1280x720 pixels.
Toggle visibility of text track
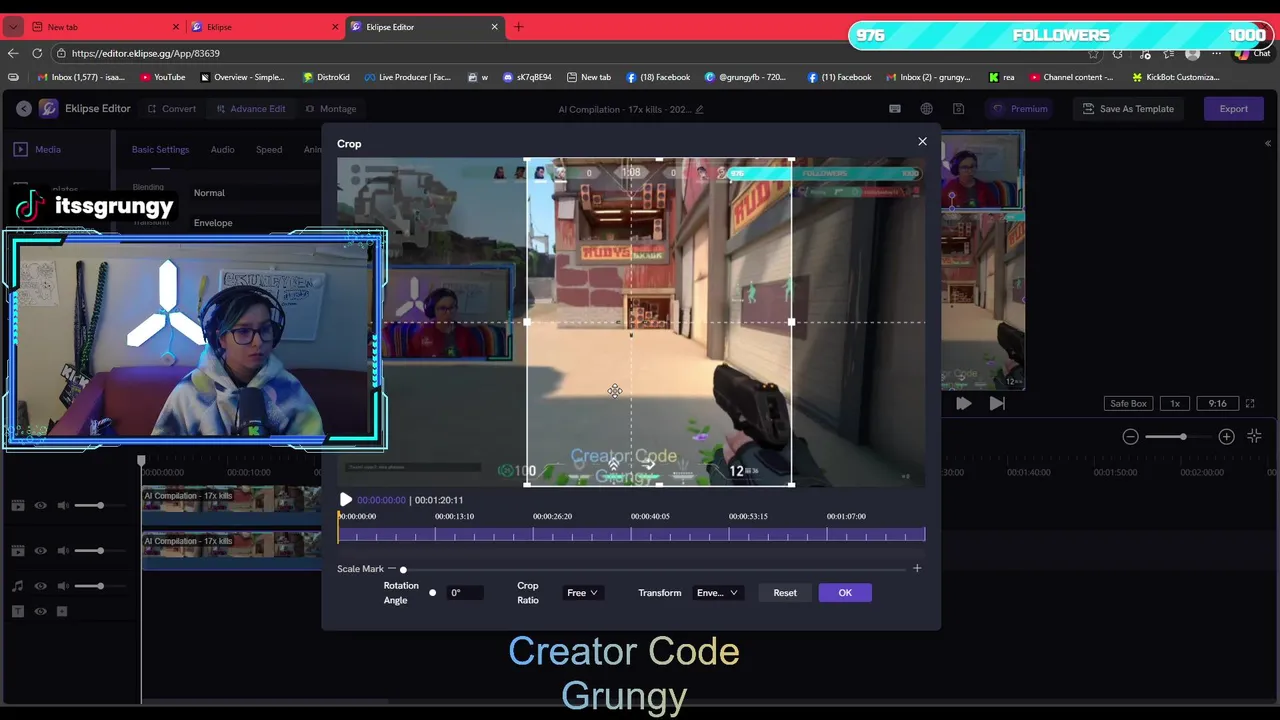[x=40, y=611]
